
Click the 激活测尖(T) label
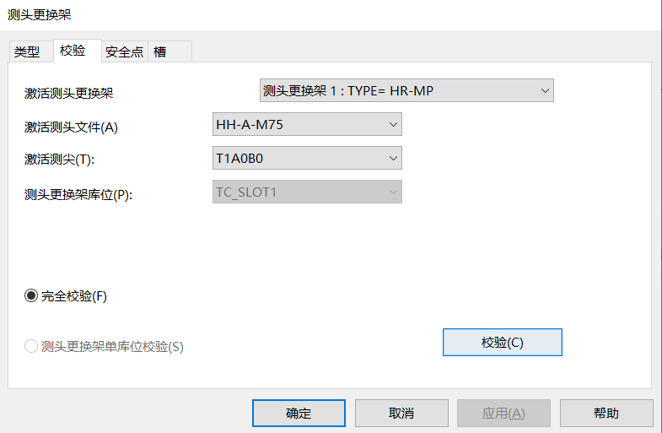click(66, 160)
